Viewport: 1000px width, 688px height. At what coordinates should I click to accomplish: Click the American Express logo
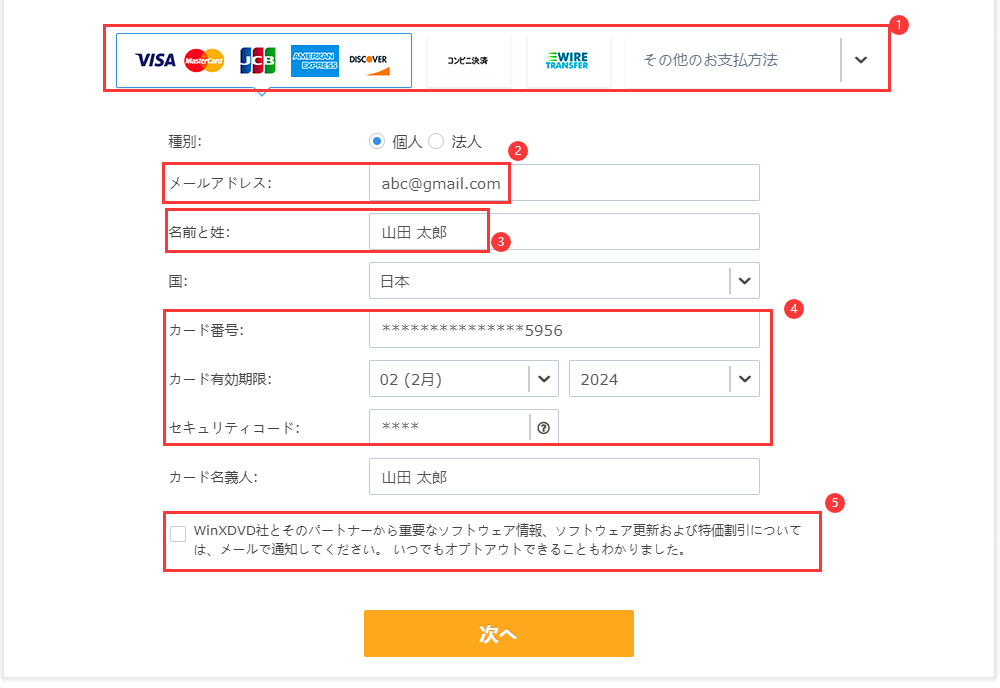point(315,60)
